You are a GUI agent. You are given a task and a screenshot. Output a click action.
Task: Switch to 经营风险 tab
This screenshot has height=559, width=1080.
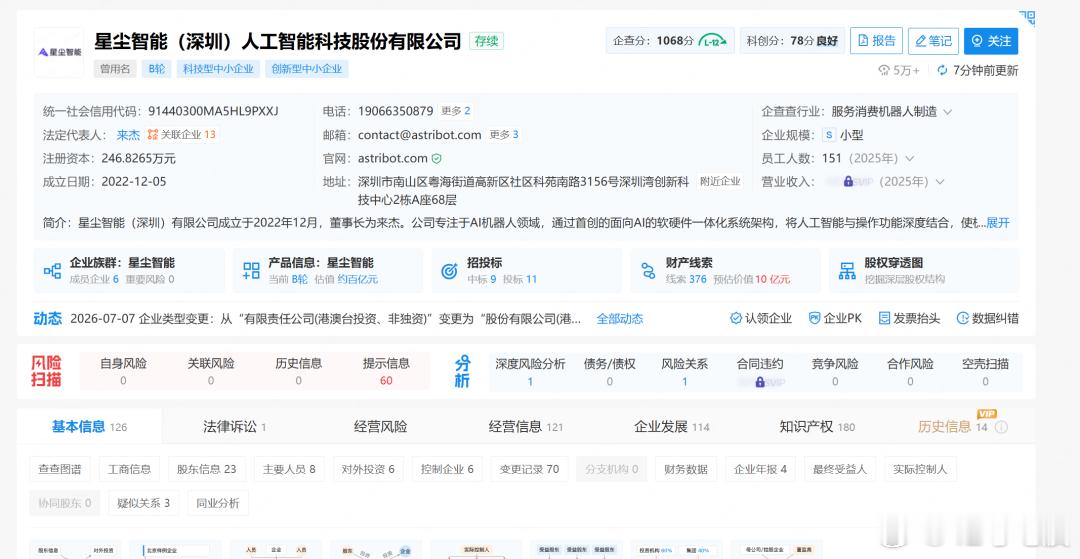(x=381, y=427)
